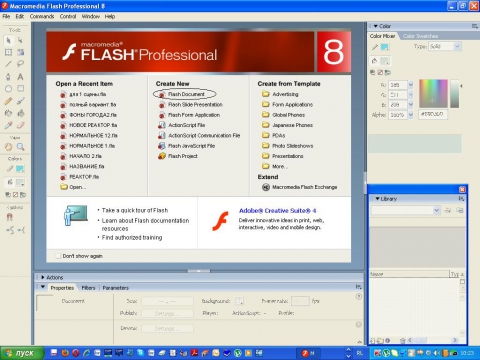Expand the Actions panel
The width and height of the screenshot is (480, 360).
[43, 277]
